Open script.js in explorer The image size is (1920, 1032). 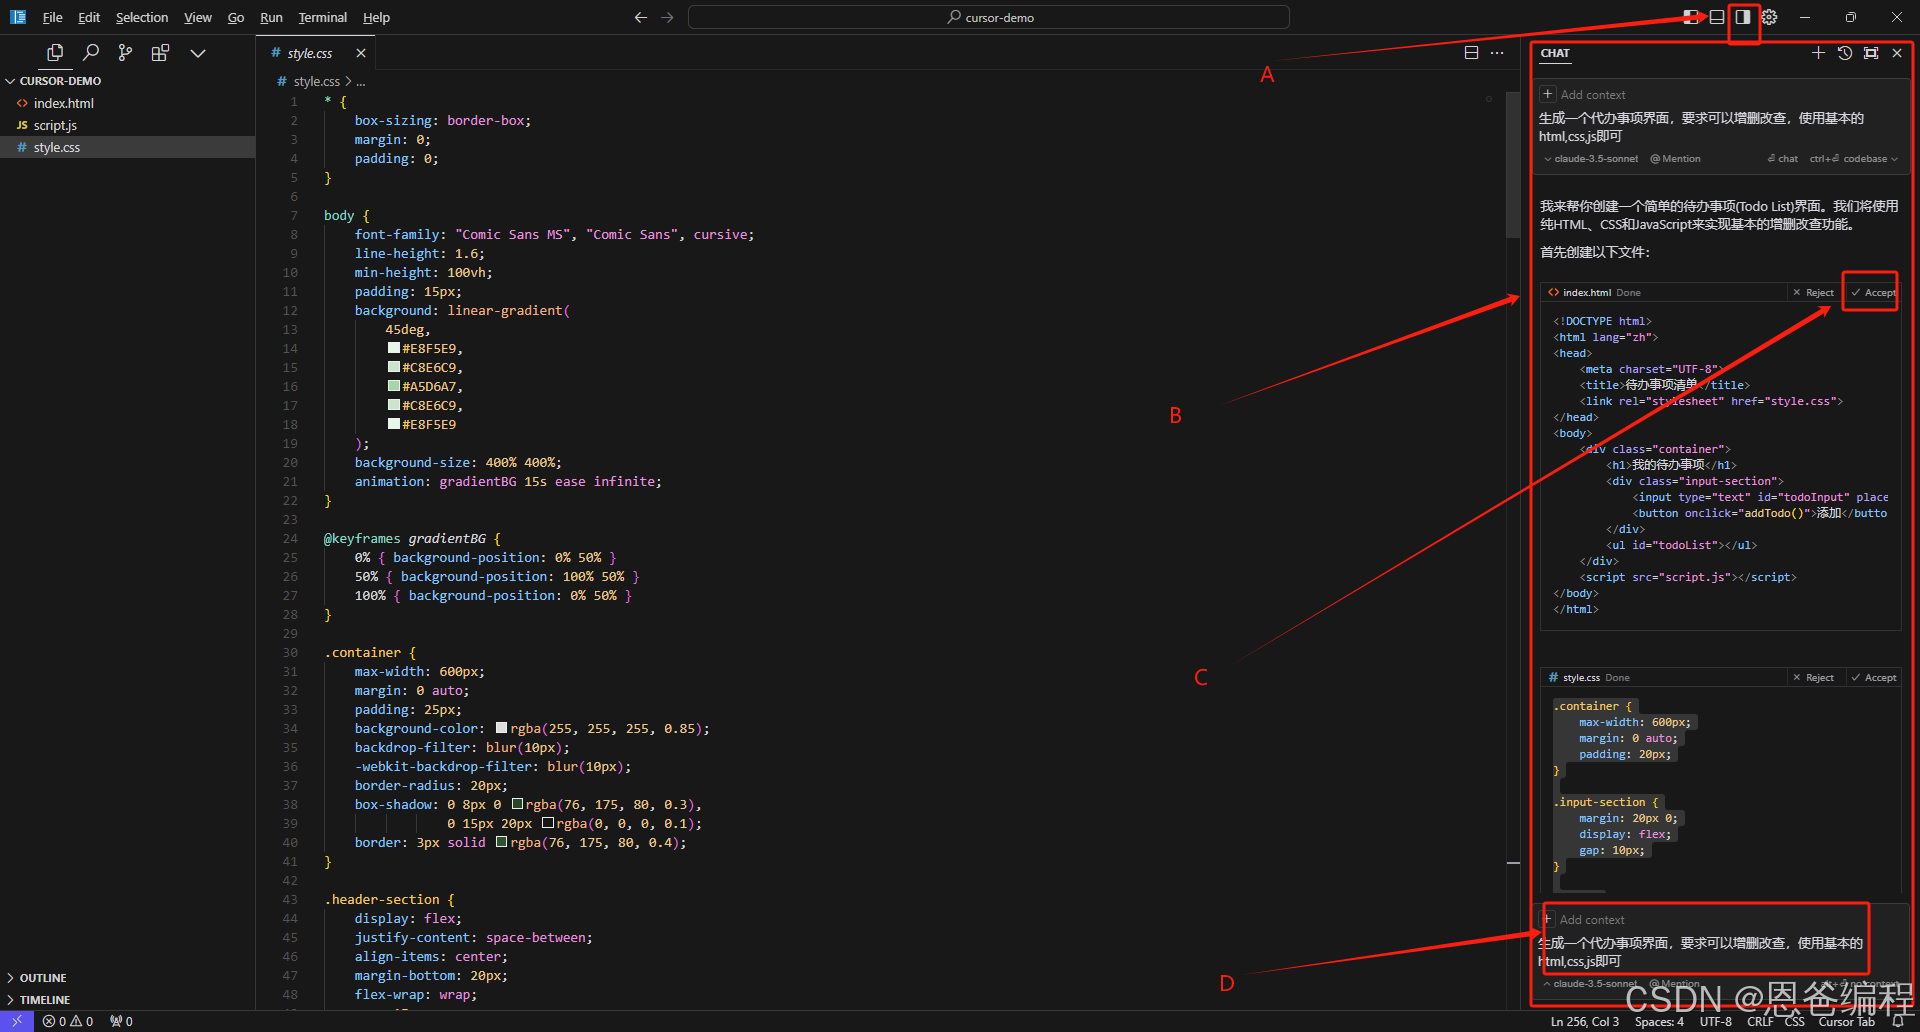coord(55,125)
